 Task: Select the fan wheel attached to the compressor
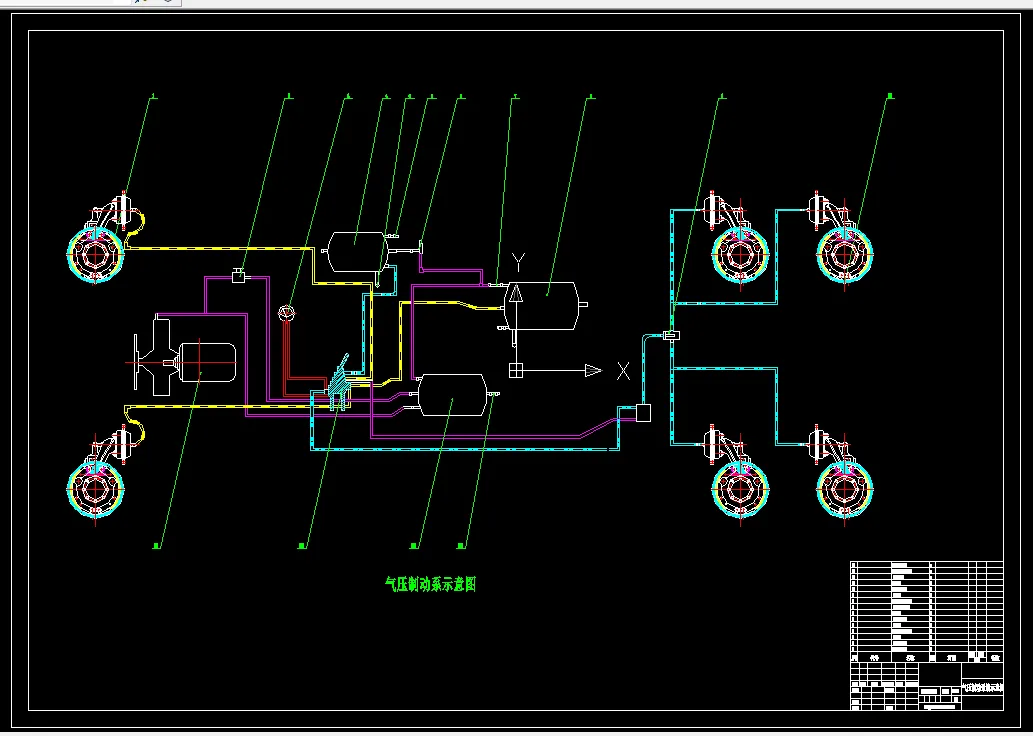click(136, 362)
